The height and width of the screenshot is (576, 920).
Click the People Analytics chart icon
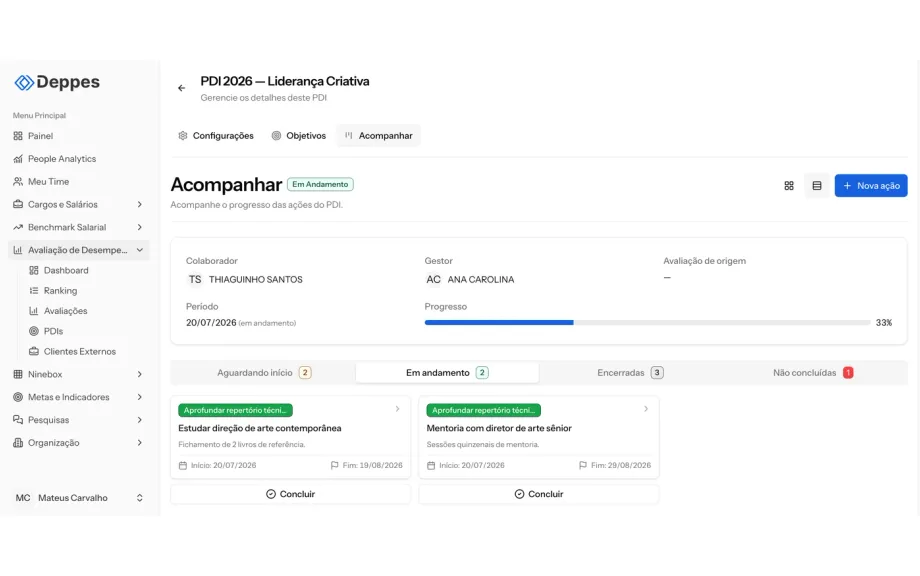tap(18, 159)
